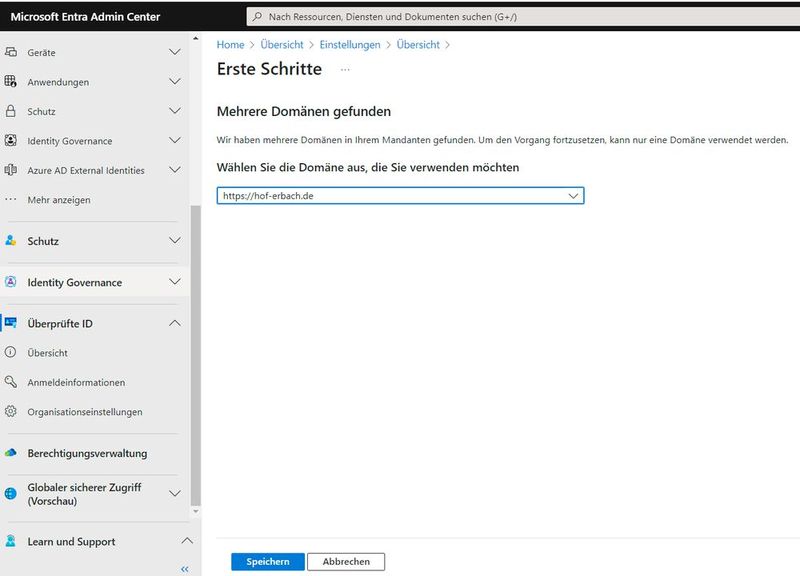Click the Anmeldeinformationen key icon
Image resolution: width=800 pixels, height=576 pixels.
pos(11,382)
